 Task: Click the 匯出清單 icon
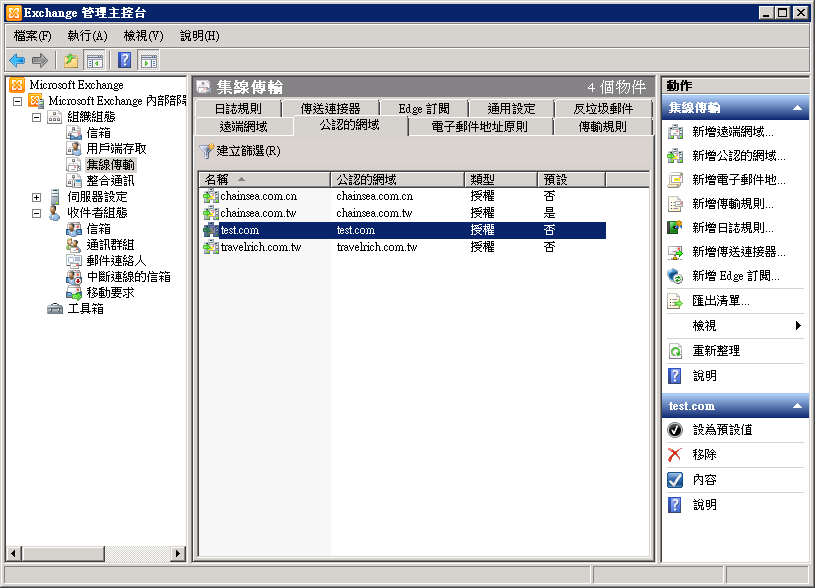675,301
